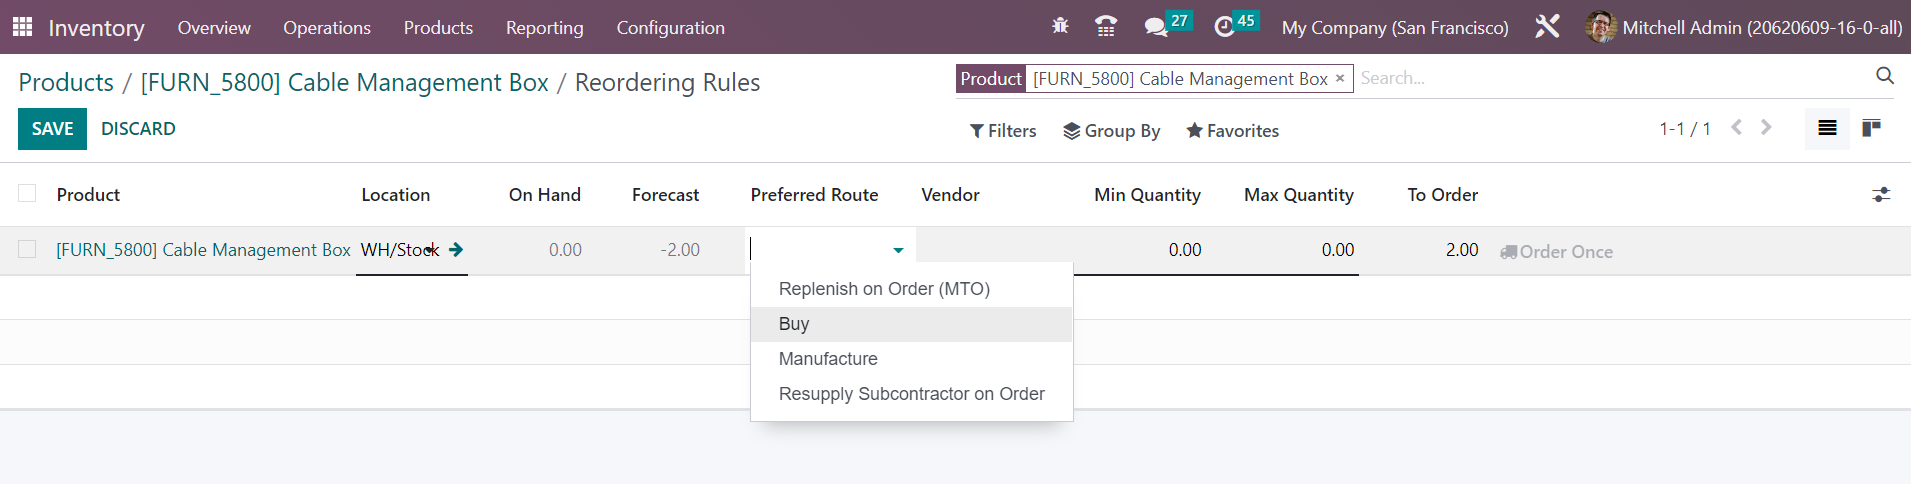
Task: Click the debug bug icon
Action: [1060, 26]
